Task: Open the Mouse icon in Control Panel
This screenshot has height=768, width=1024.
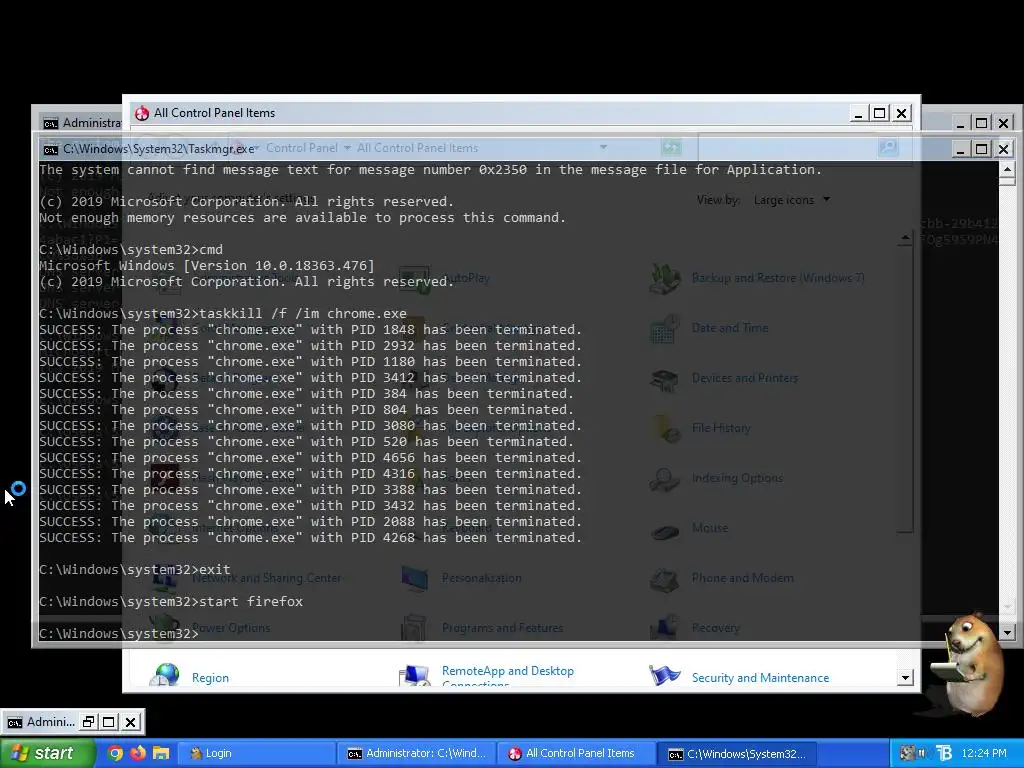Action: tap(665, 530)
